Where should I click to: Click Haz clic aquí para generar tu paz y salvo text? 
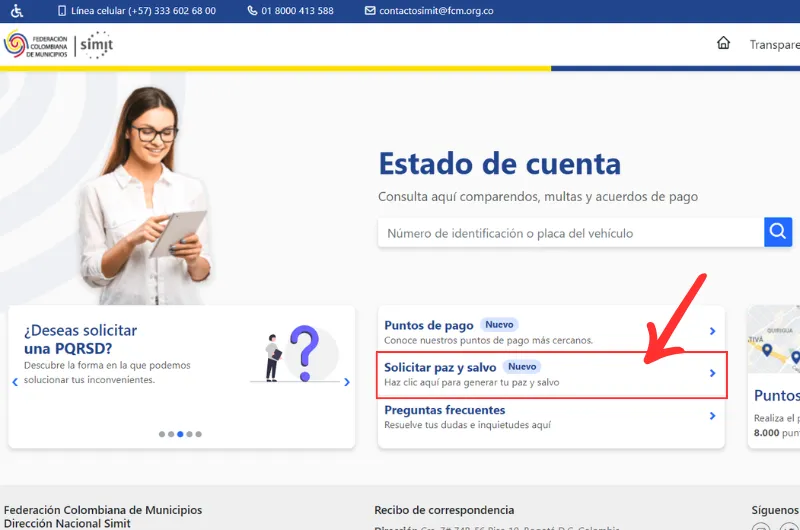(x=471, y=383)
